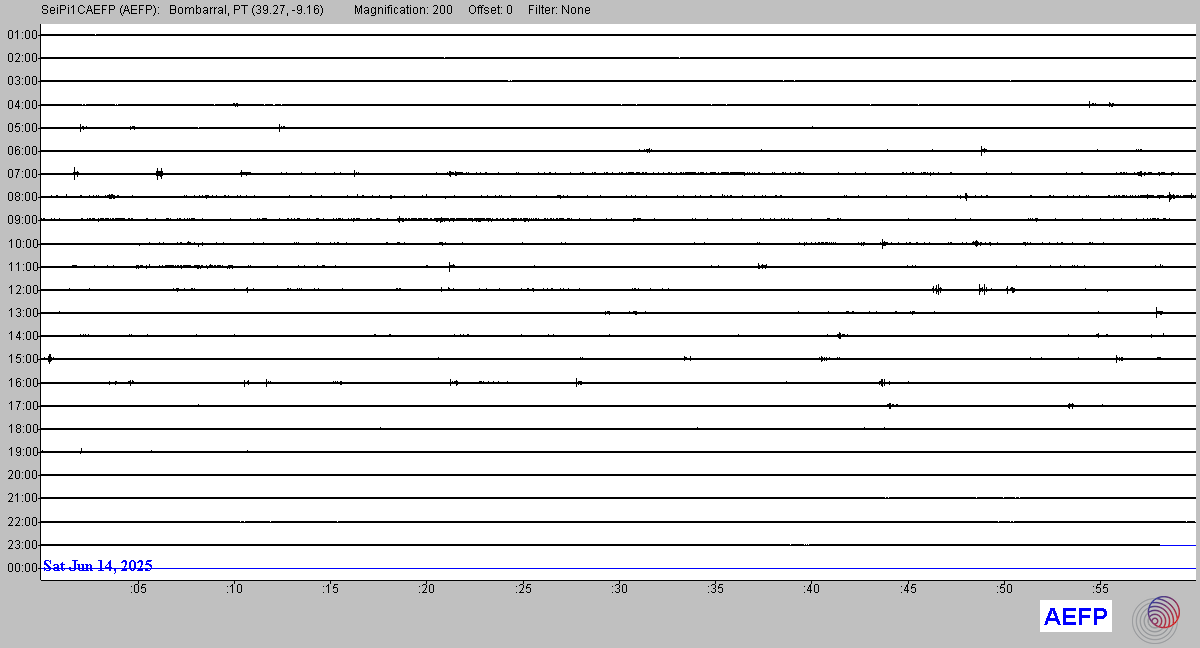The image size is (1200, 648).
Task: Click the :25 minute axis label
Action: (523, 589)
